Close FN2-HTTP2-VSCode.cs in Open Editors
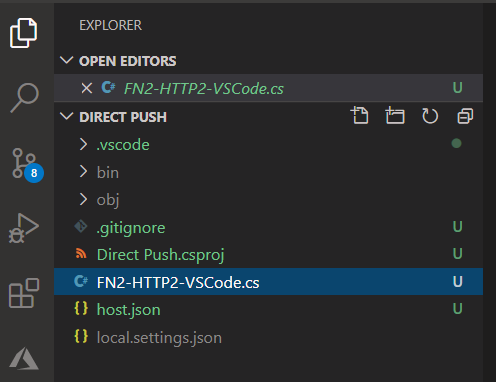 87,88
